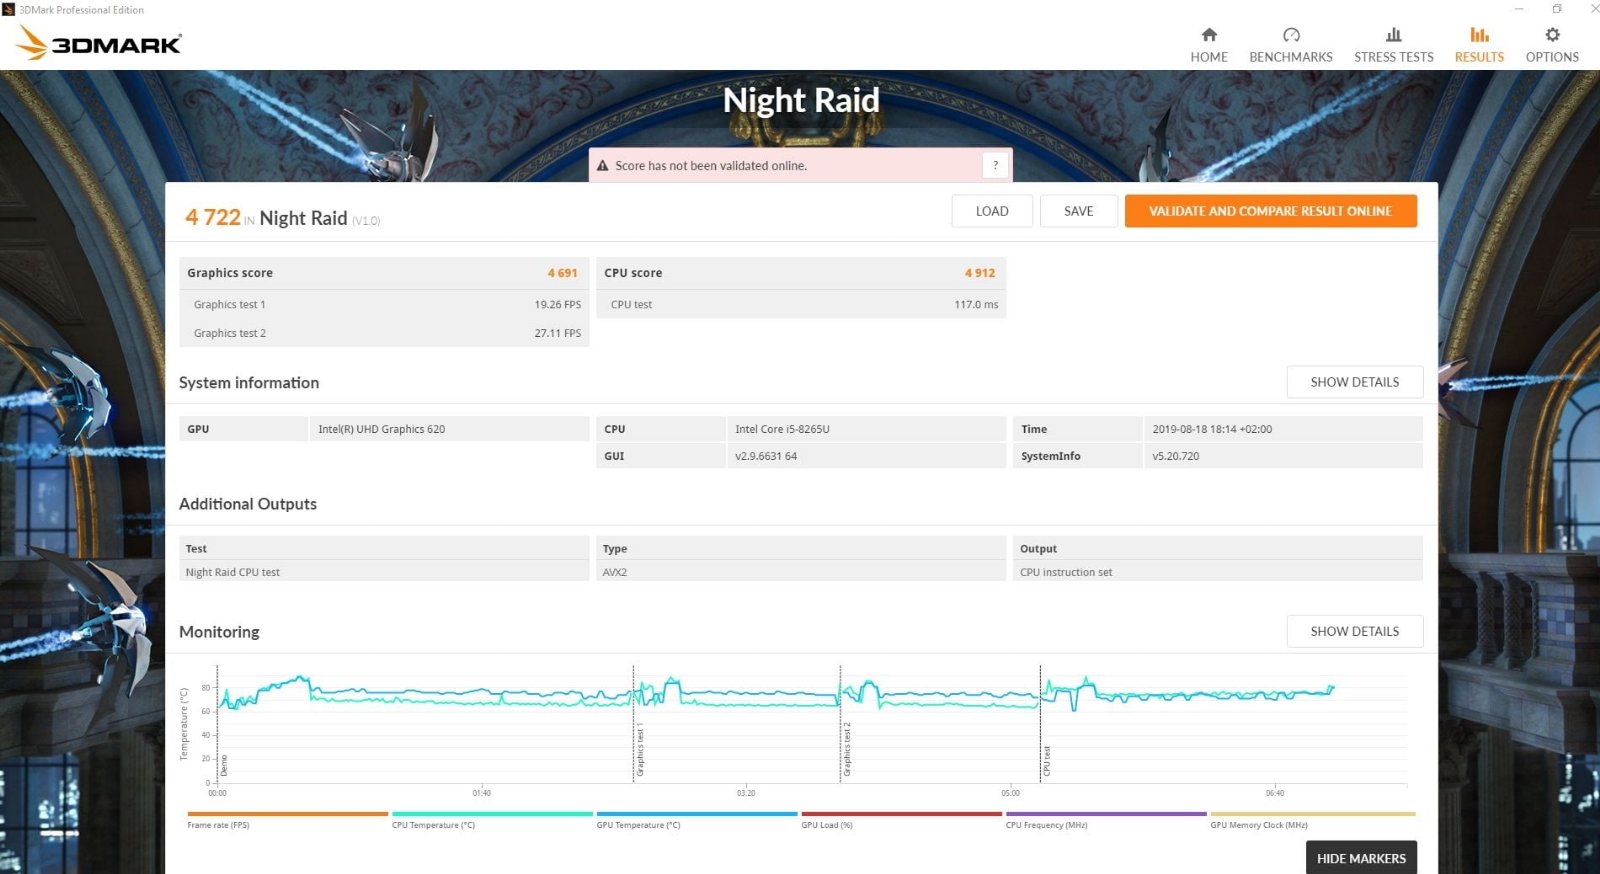Click Graphics test 1 marker on chart
The width and height of the screenshot is (1600, 874).
(x=640, y=751)
